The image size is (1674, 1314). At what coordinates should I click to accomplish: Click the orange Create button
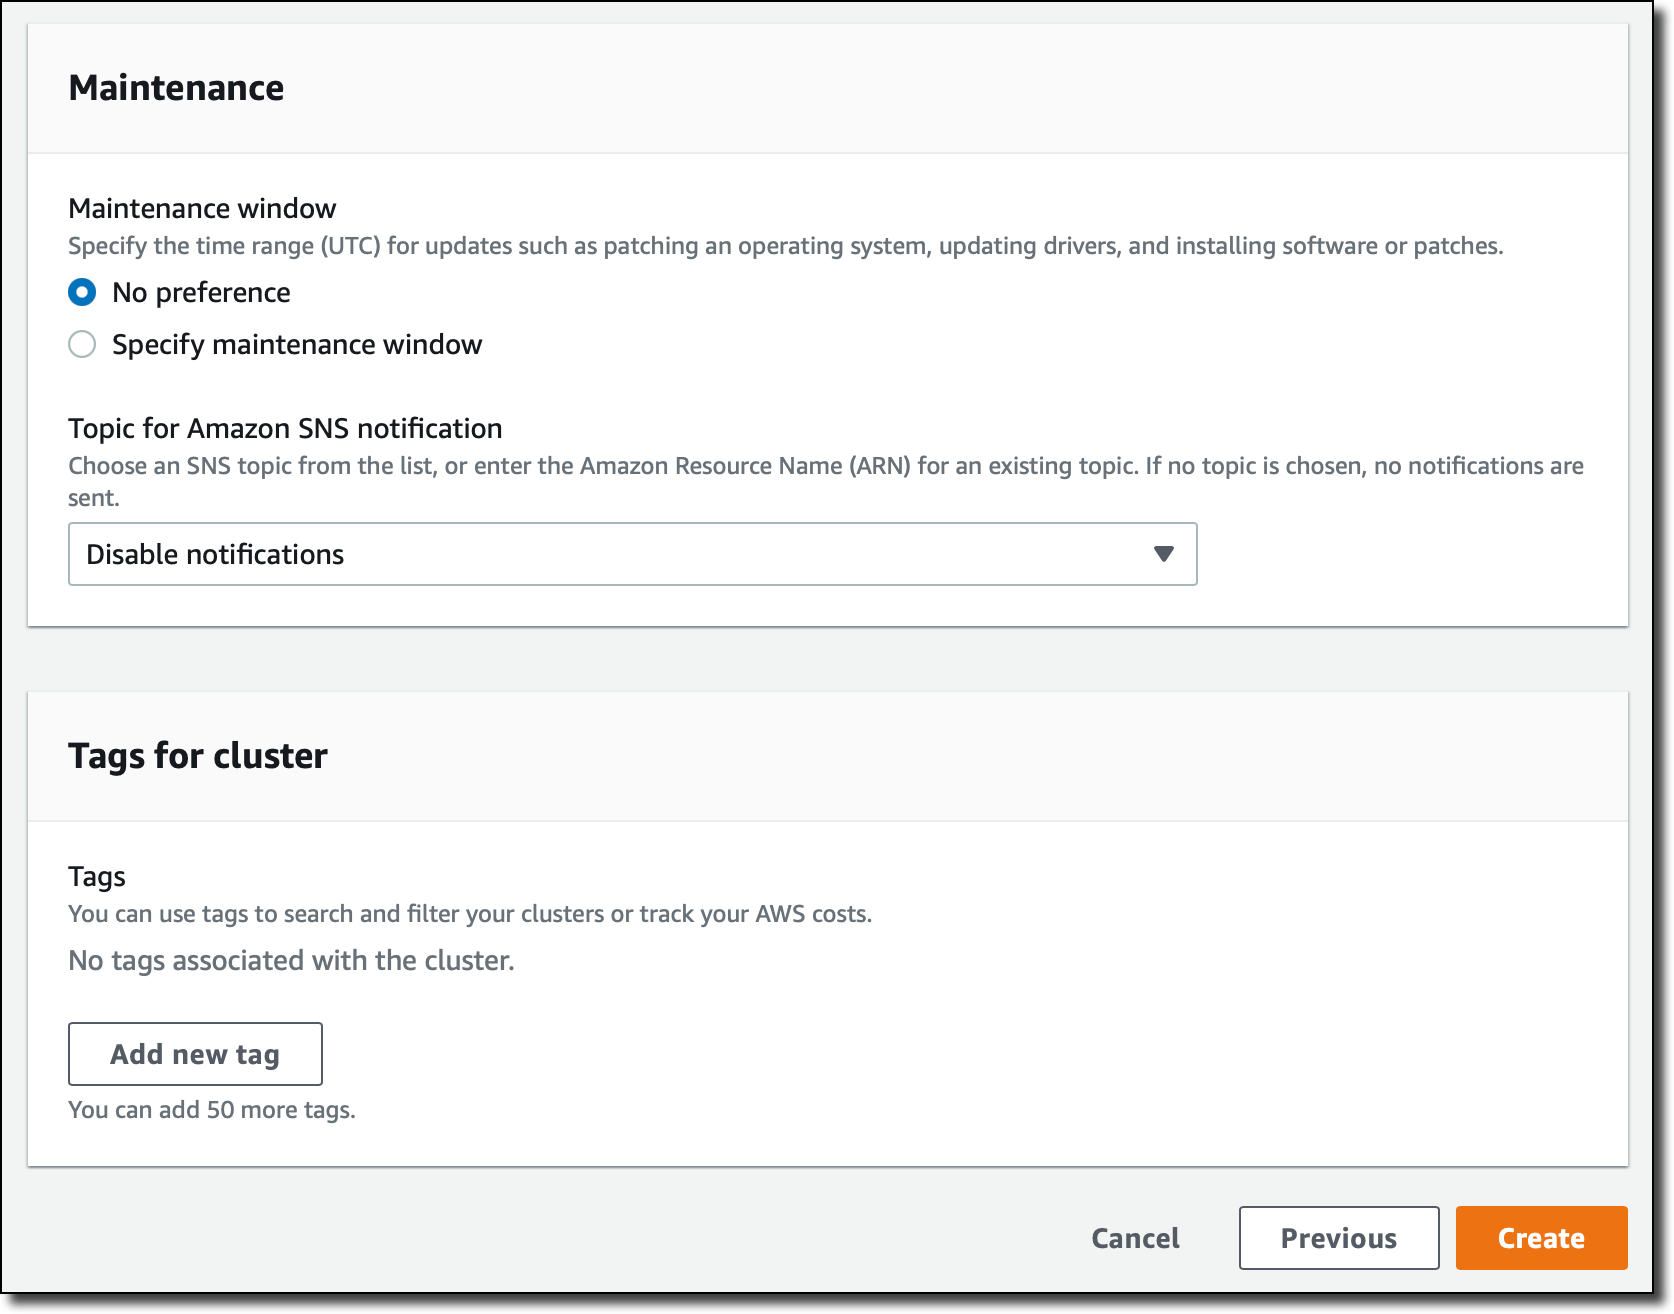[x=1541, y=1238]
